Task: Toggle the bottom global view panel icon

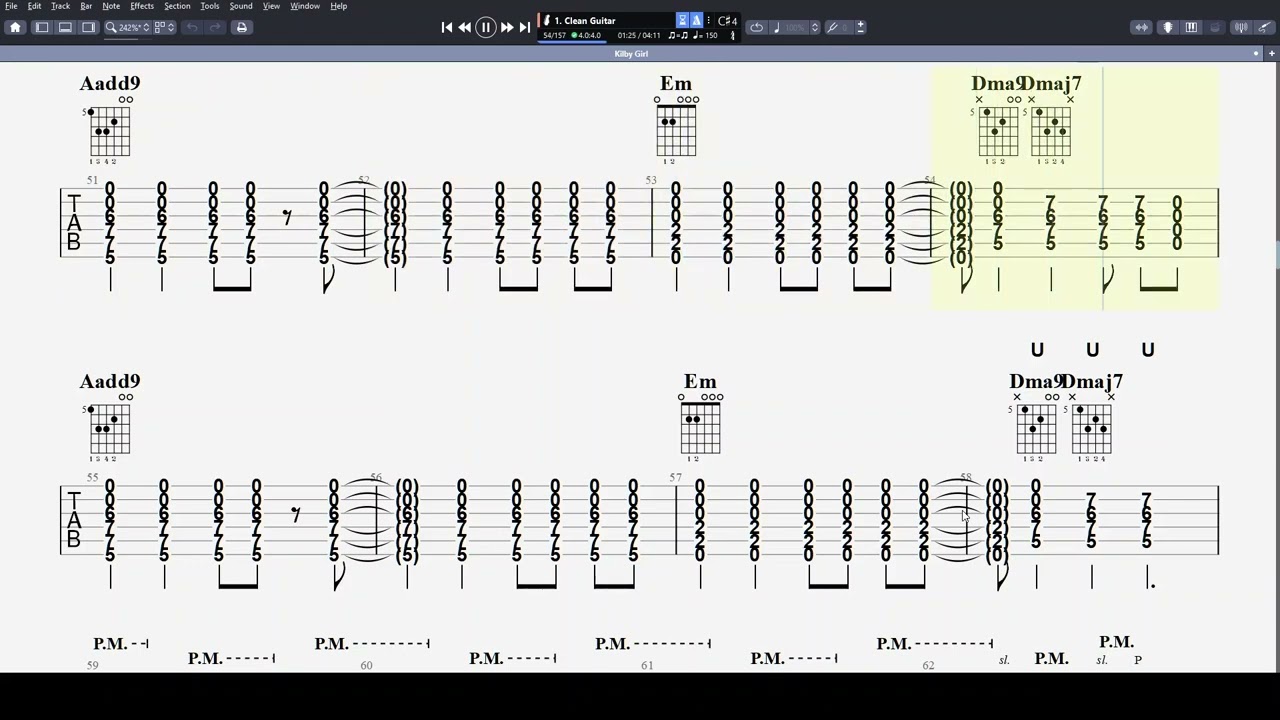Action: [x=65, y=27]
